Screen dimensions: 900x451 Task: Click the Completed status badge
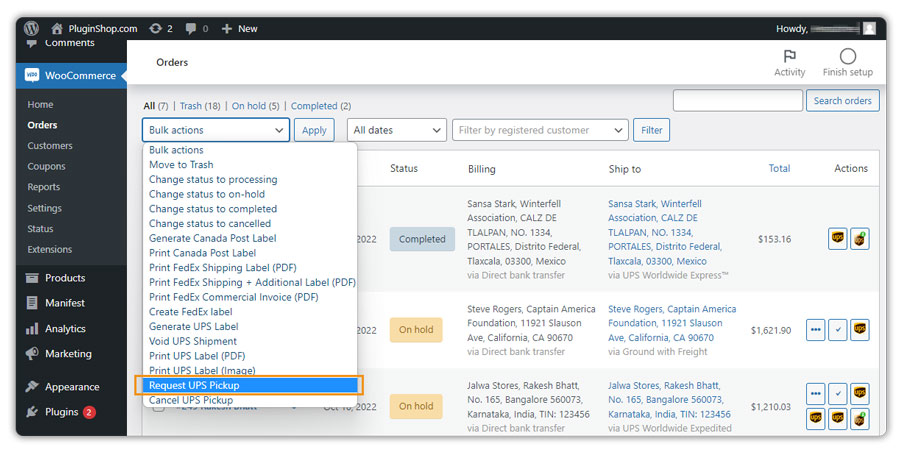pyautogui.click(x=422, y=239)
